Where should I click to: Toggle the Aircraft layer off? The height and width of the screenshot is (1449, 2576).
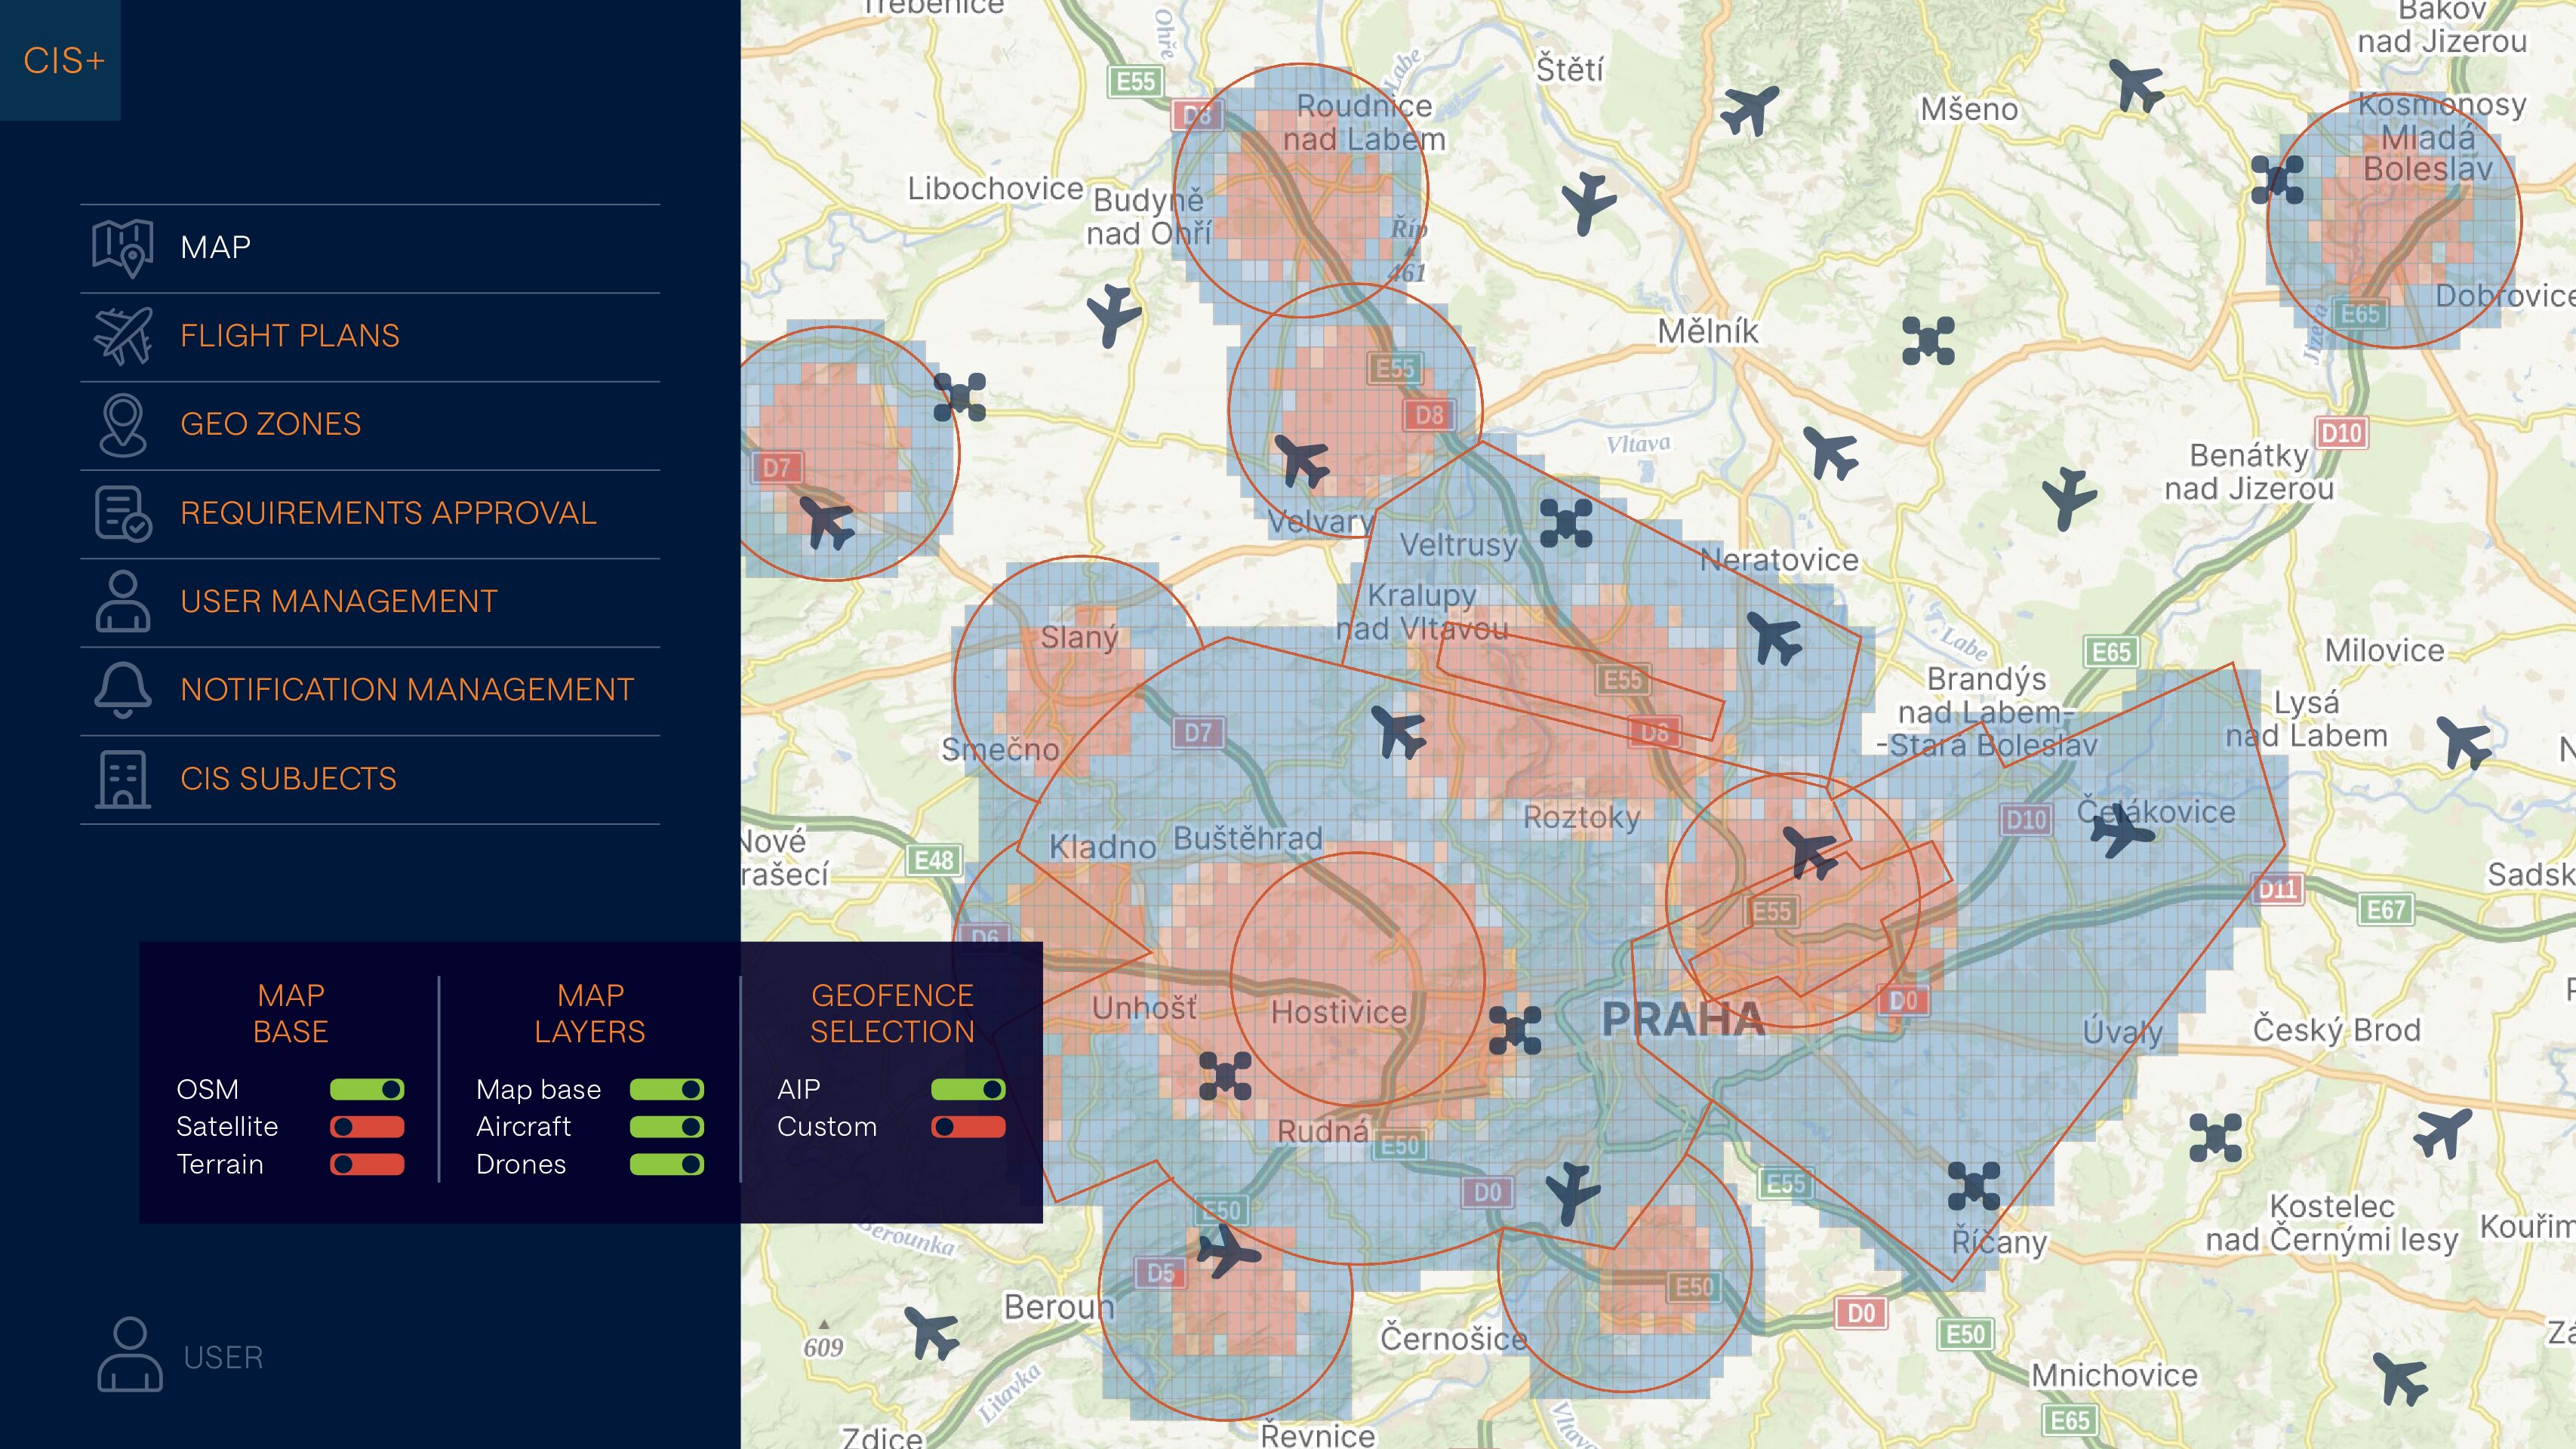pyautogui.click(x=666, y=1127)
